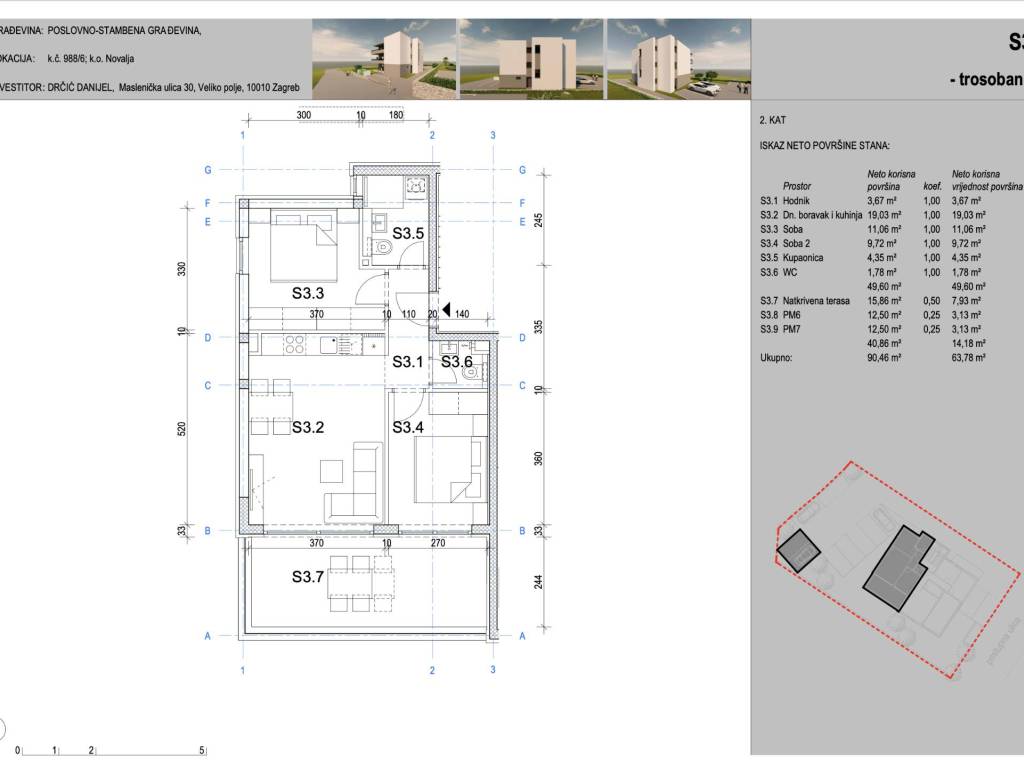Open the render thumbnail with white car
Screen dimensions: 1024x768
[677, 60]
